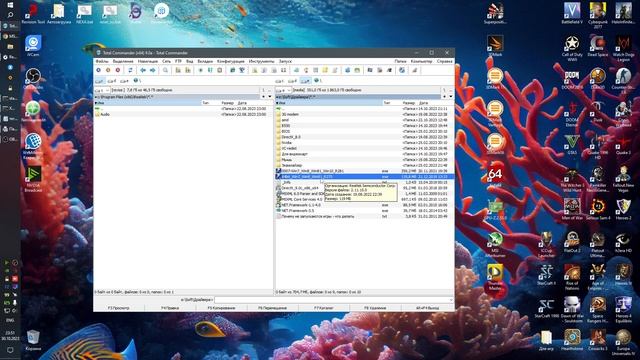Screen dimensions: 640x360
Task: Open left panel directory history arrow
Action: pyautogui.click(x=269, y=97)
